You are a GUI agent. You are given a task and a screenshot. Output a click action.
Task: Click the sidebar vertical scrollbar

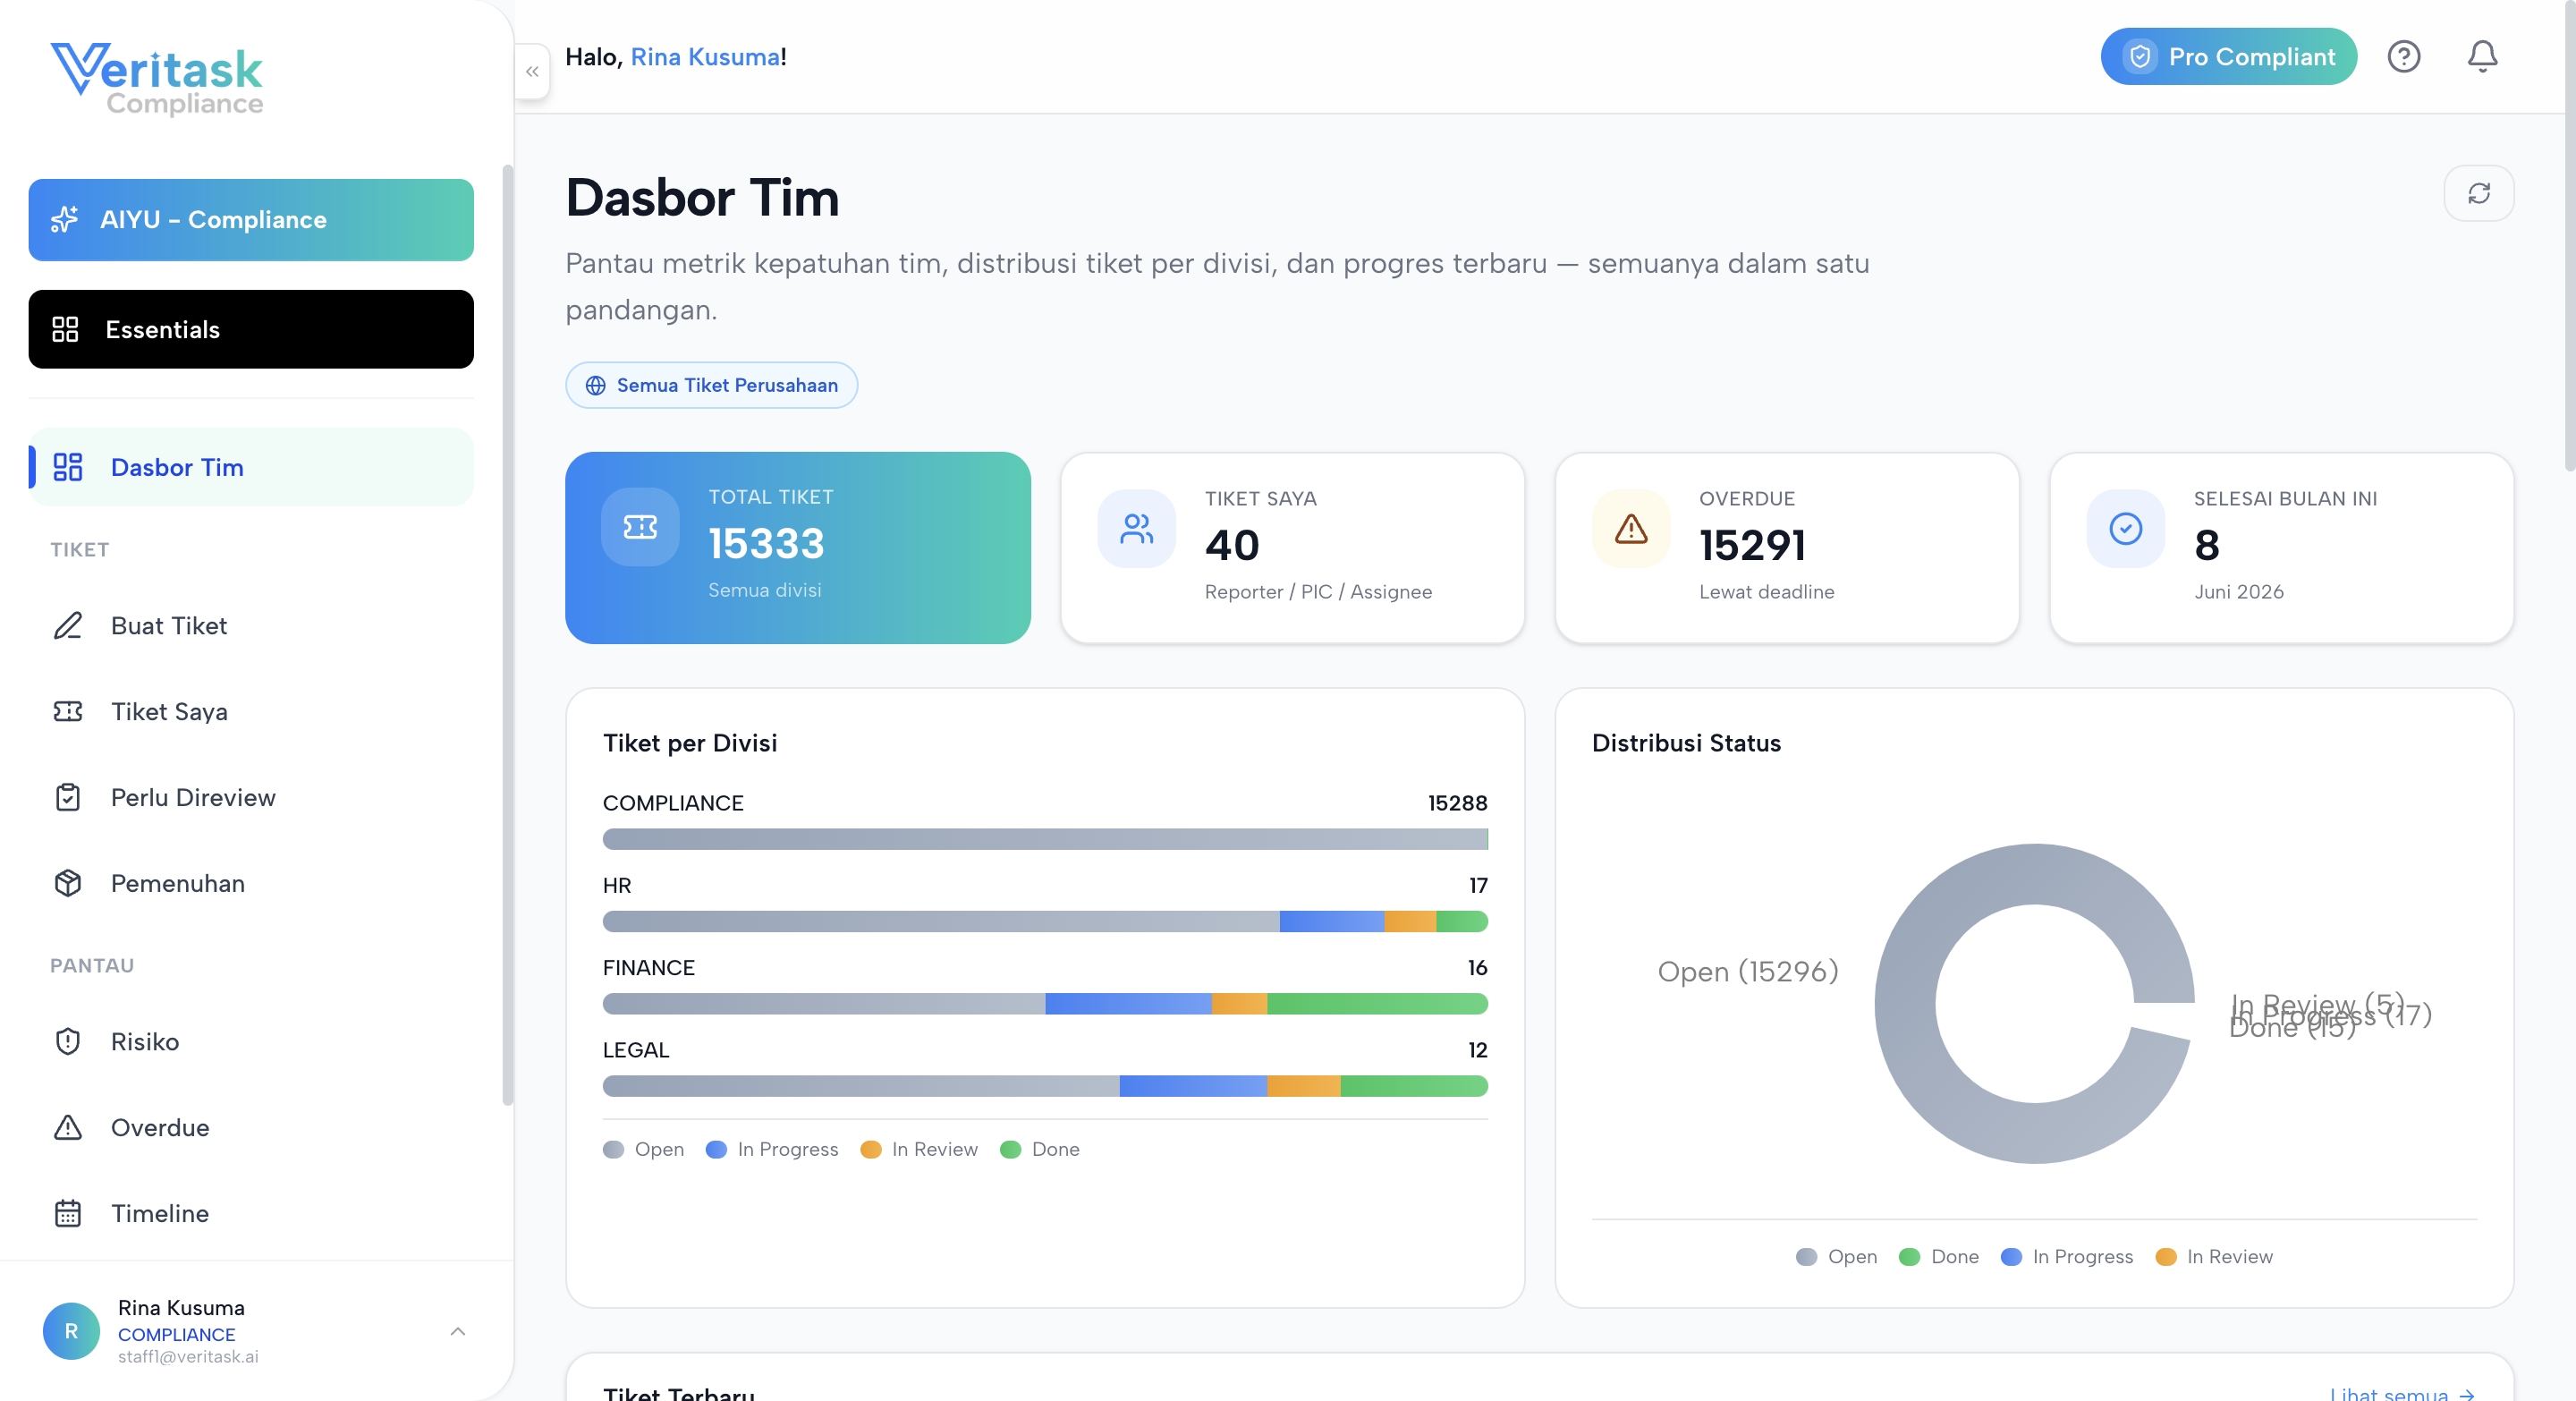point(507,635)
